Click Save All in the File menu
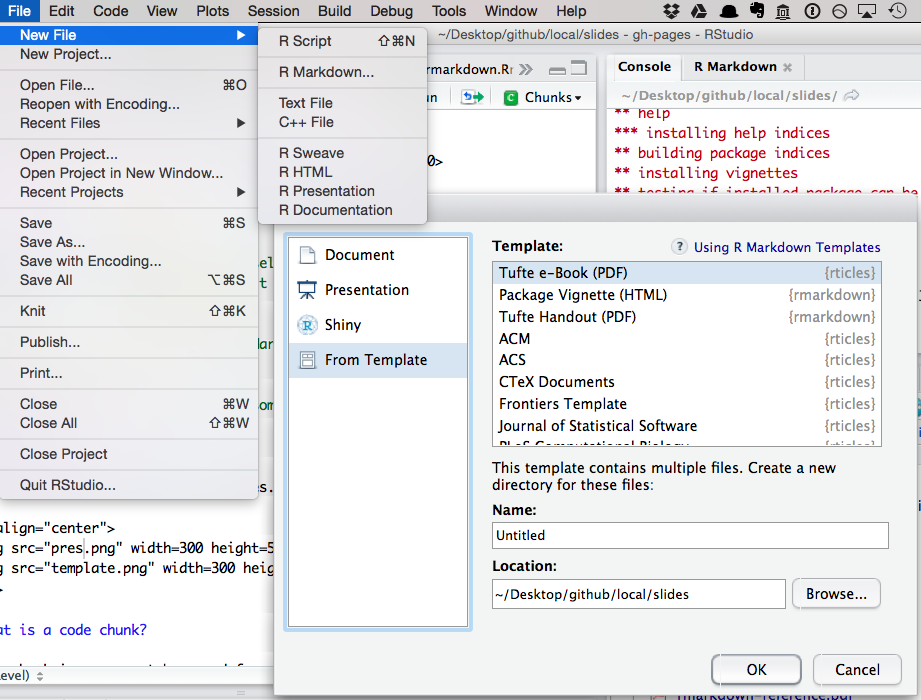The width and height of the screenshot is (921, 700). 129,280
